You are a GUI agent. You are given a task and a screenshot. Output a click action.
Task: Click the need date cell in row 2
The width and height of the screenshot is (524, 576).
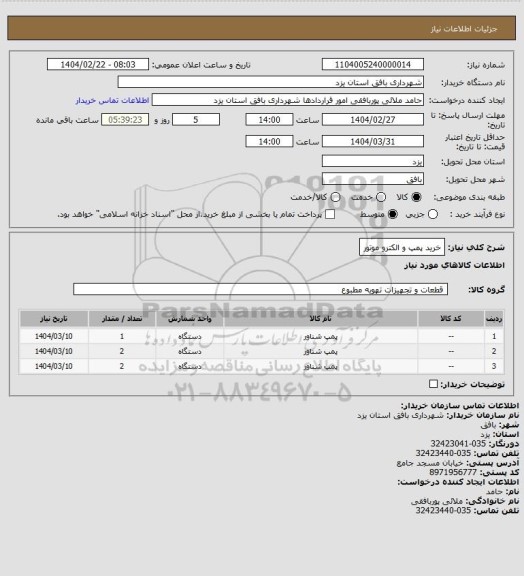54,352
